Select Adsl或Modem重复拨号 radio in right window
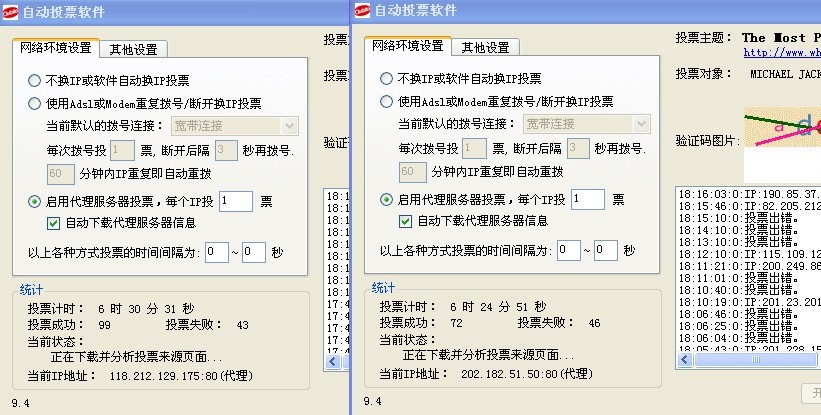This screenshot has height=415, width=821. click(x=386, y=102)
